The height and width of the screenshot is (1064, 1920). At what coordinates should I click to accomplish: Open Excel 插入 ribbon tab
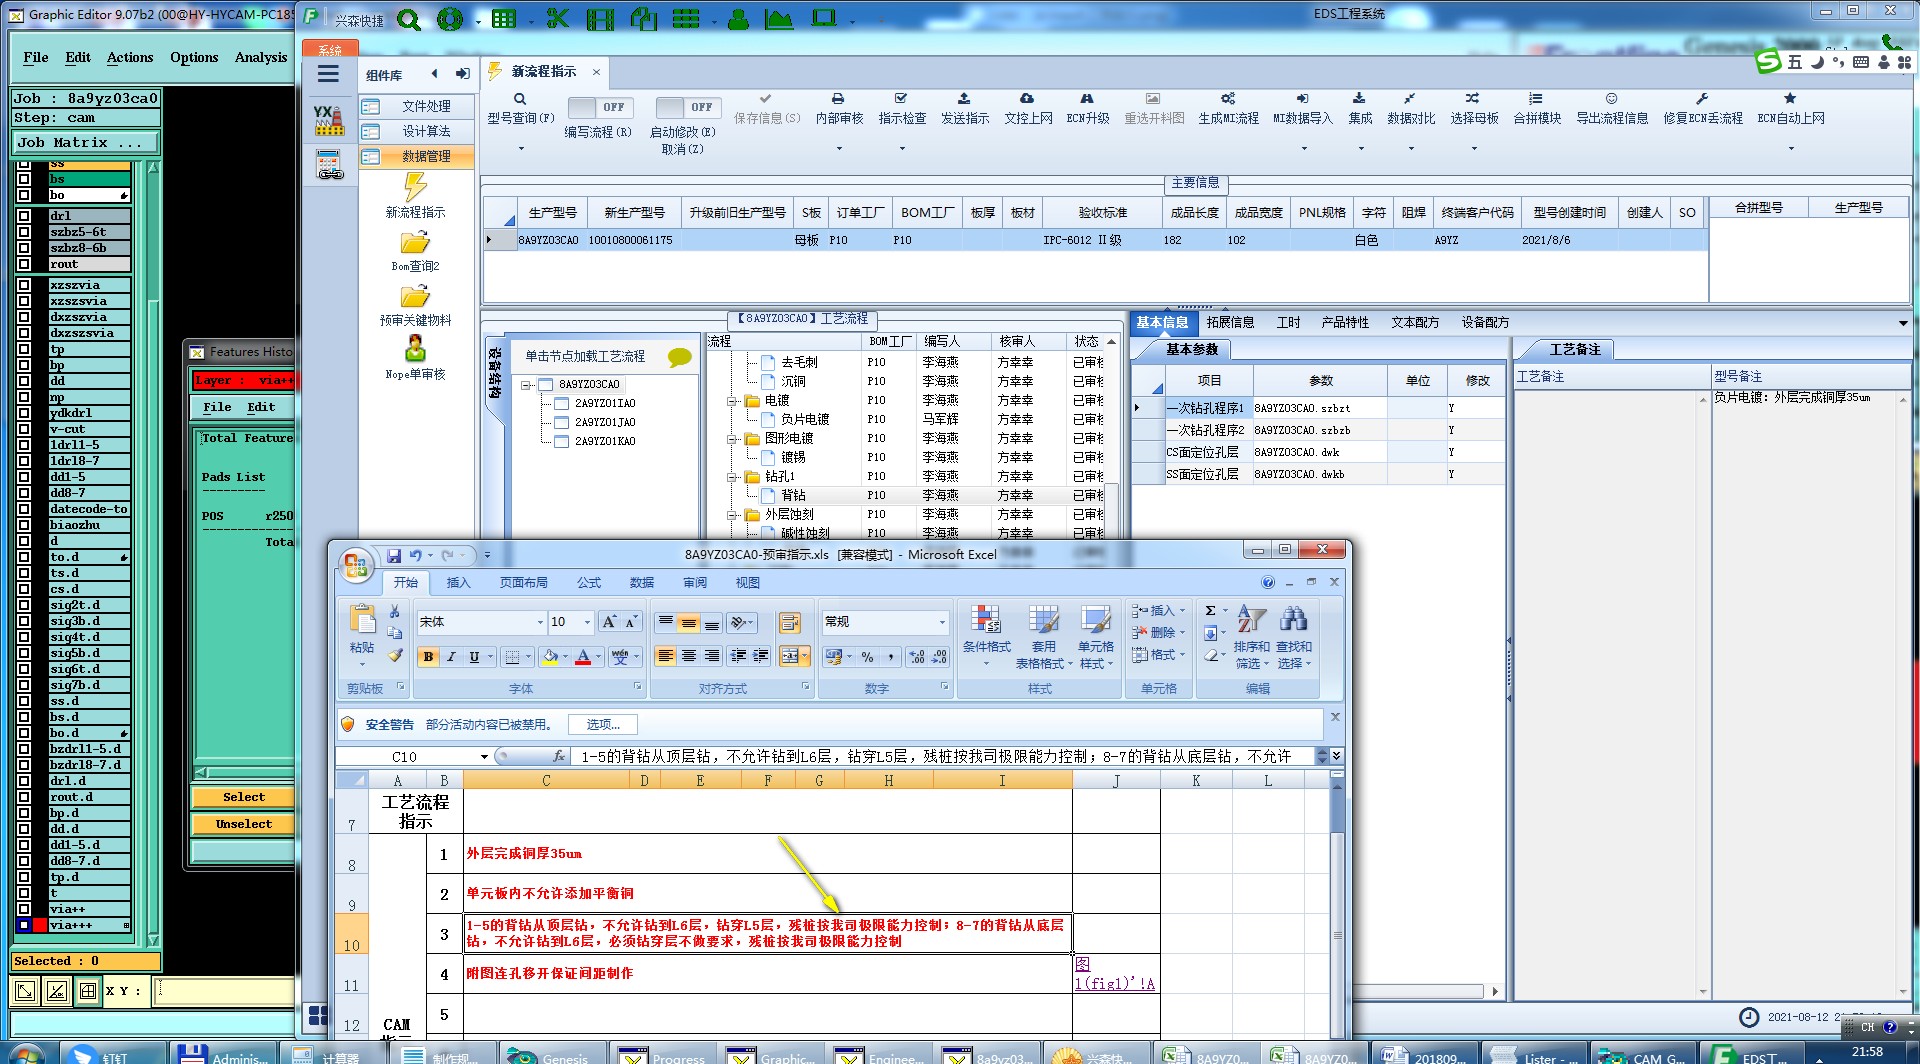coord(458,583)
